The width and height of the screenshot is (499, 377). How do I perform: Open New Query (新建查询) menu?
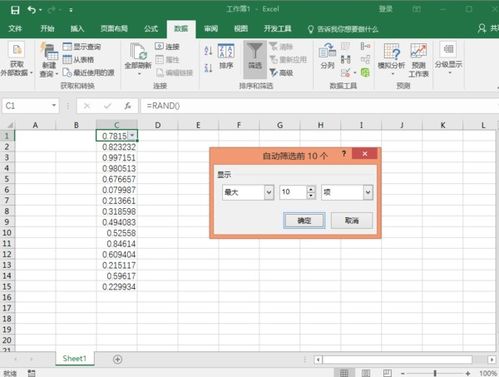tap(49, 60)
